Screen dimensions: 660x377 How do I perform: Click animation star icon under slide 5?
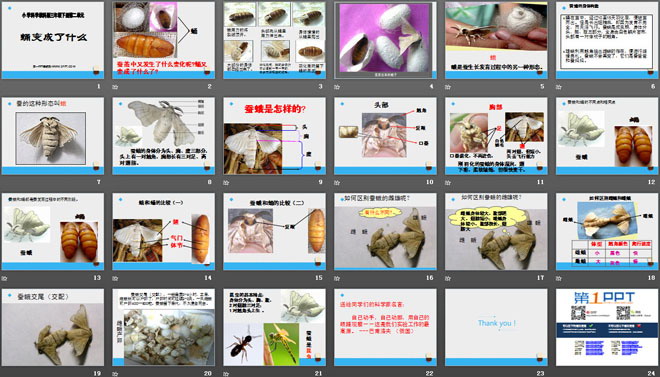pyautogui.click(x=448, y=87)
